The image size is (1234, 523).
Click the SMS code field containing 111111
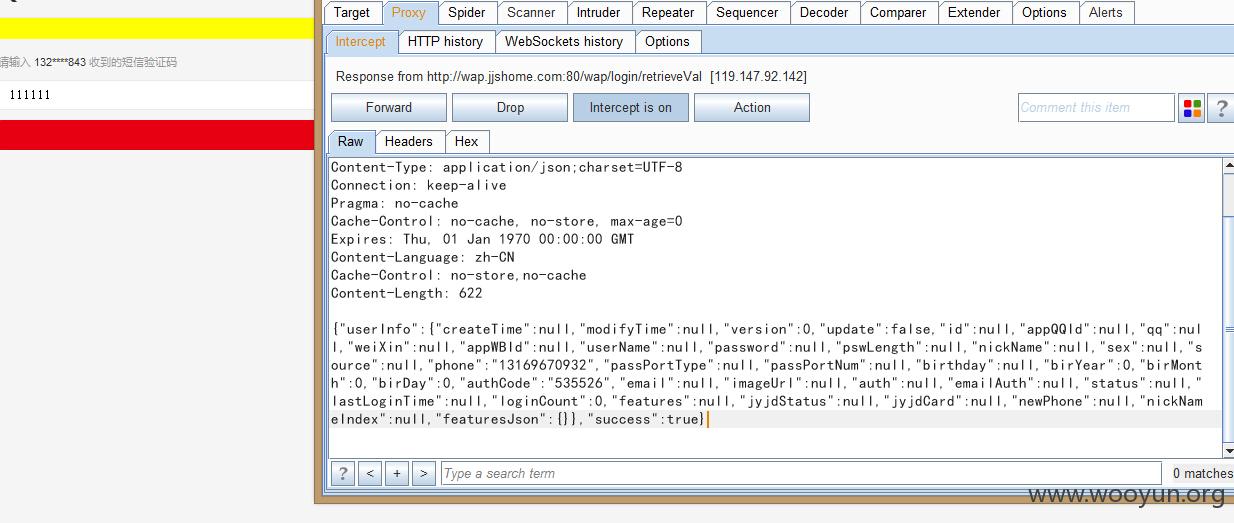157,95
